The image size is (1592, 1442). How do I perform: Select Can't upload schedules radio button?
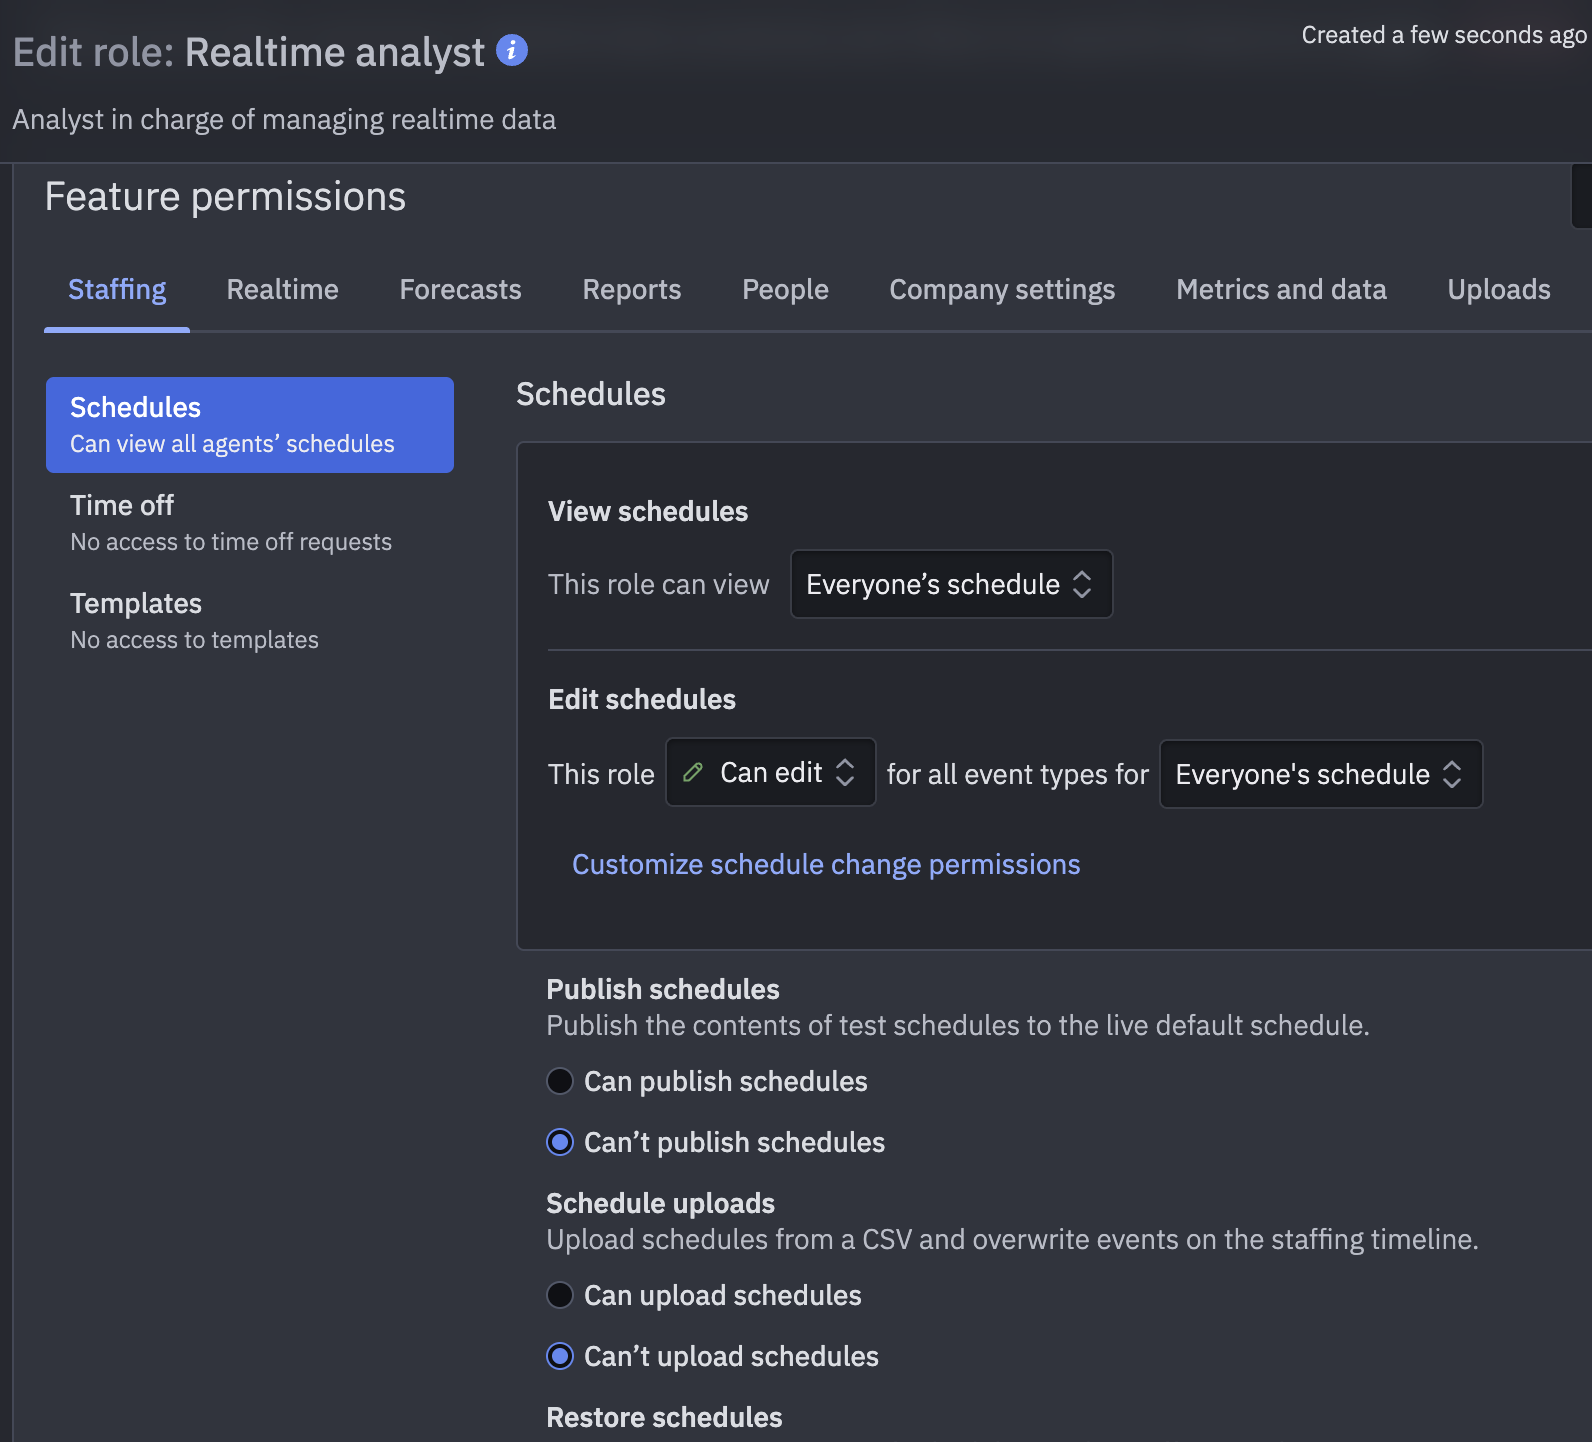560,1356
